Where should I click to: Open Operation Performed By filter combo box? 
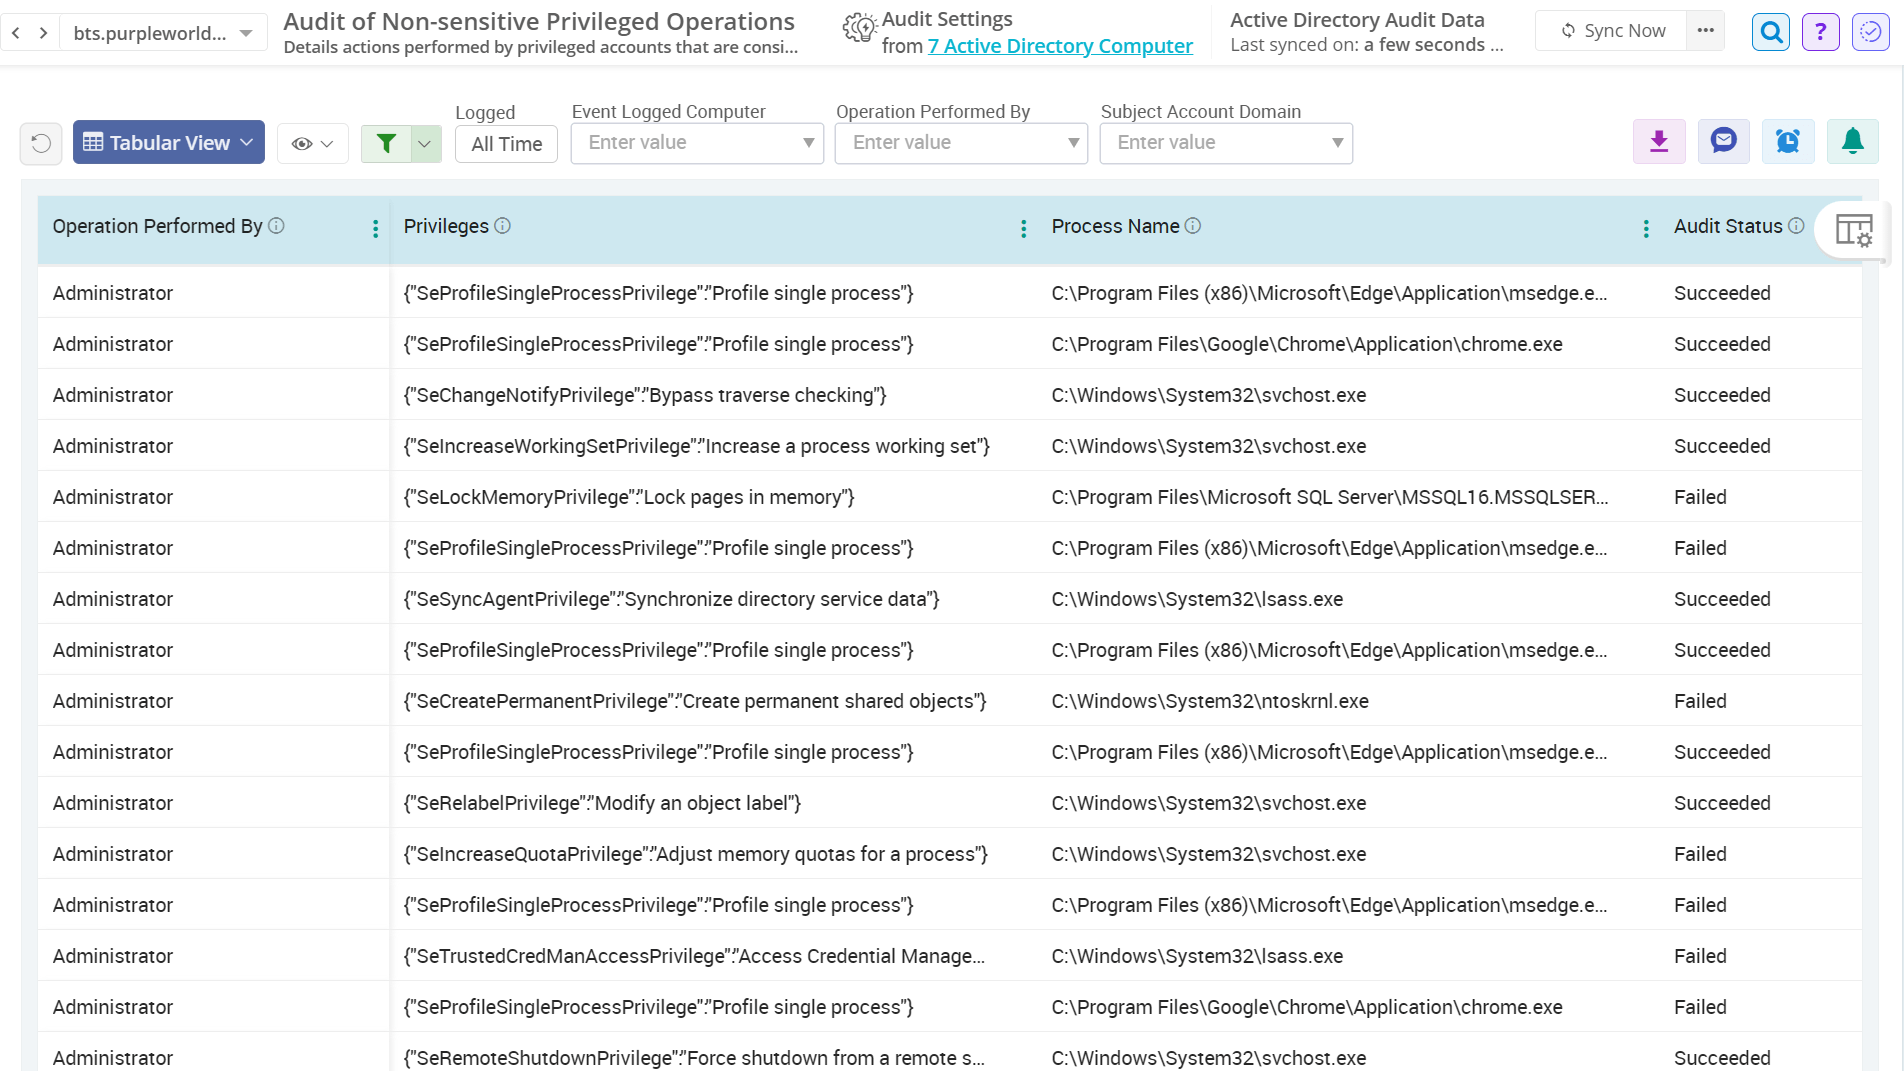click(x=961, y=143)
